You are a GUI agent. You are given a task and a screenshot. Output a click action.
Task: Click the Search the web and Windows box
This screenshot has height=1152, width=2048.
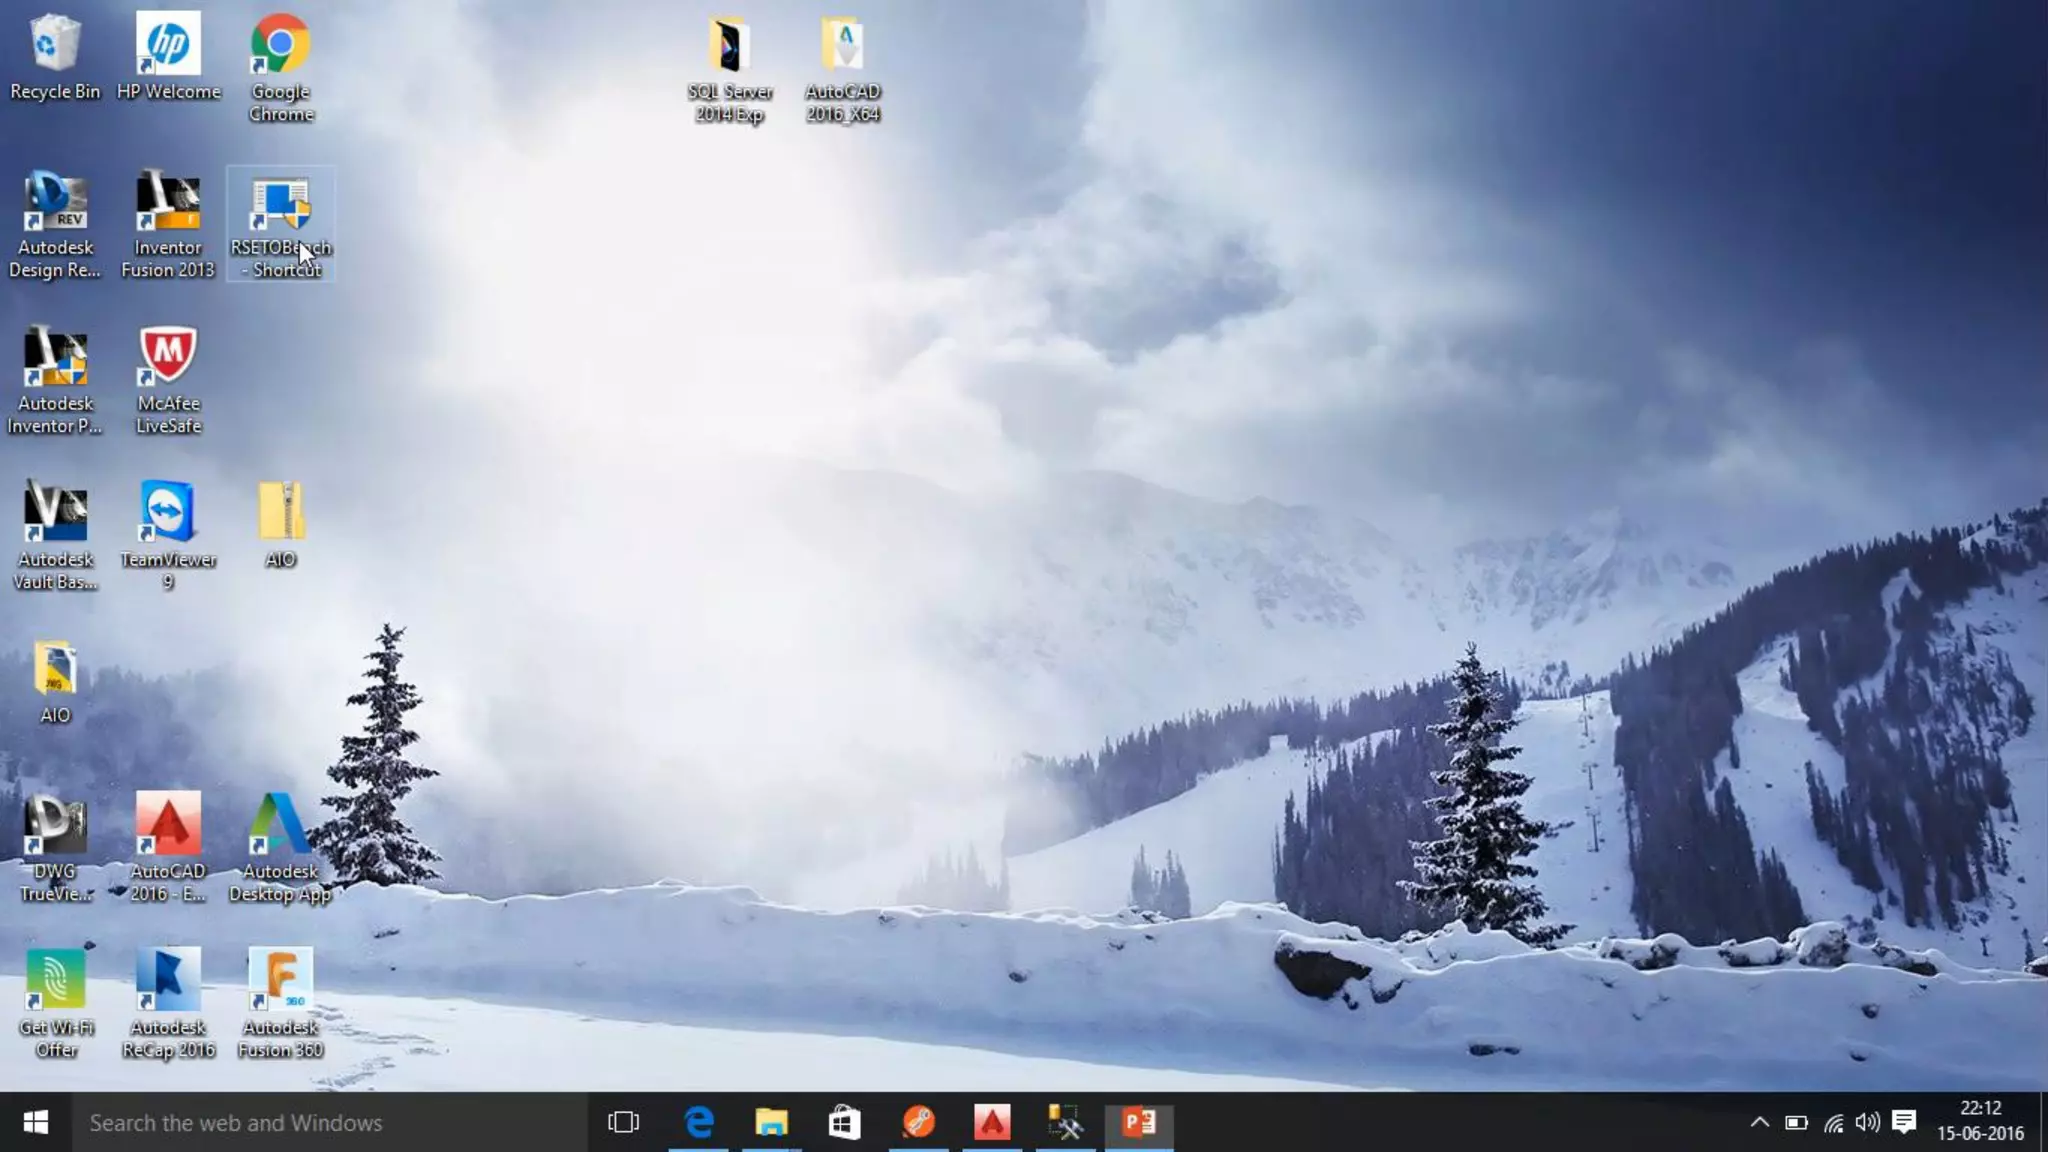pos(330,1122)
